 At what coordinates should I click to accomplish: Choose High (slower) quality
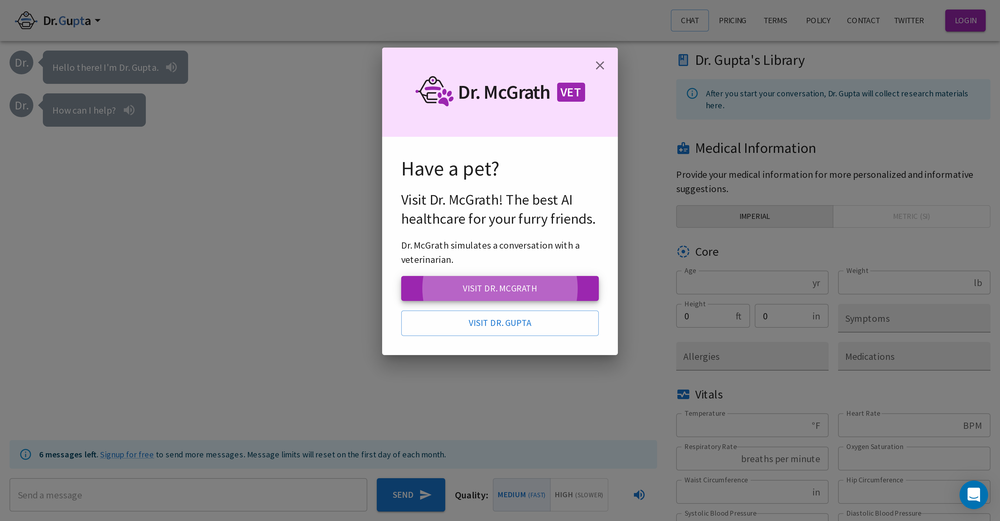point(579,495)
